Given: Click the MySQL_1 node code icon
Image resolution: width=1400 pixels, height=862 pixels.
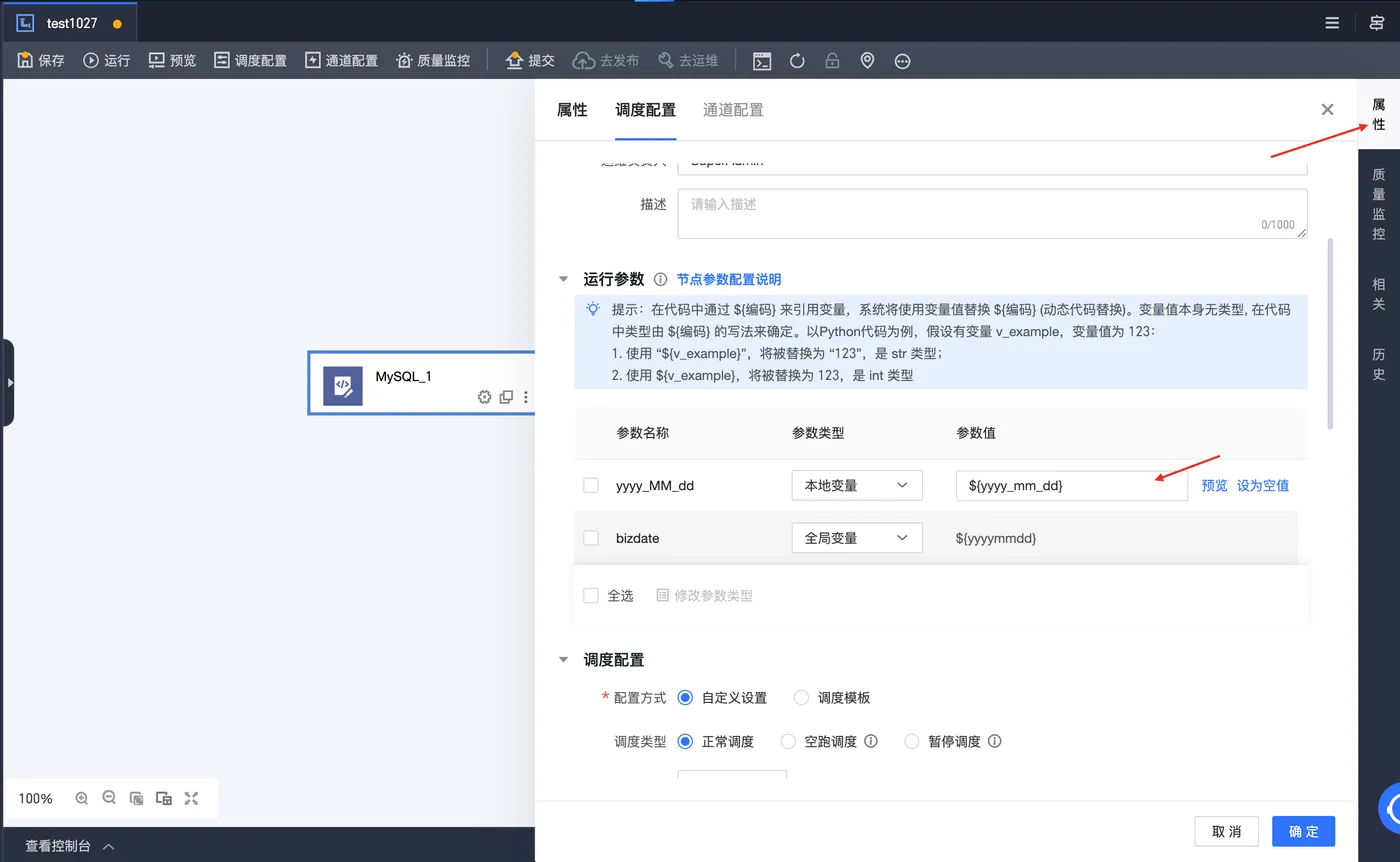Looking at the screenshot, I should (x=343, y=386).
